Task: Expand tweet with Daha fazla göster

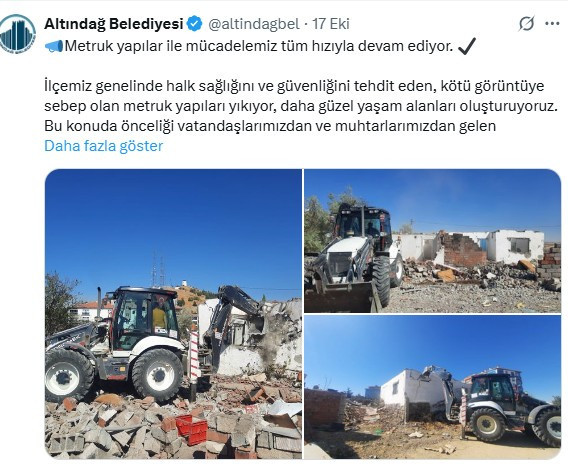Action: coord(104,146)
